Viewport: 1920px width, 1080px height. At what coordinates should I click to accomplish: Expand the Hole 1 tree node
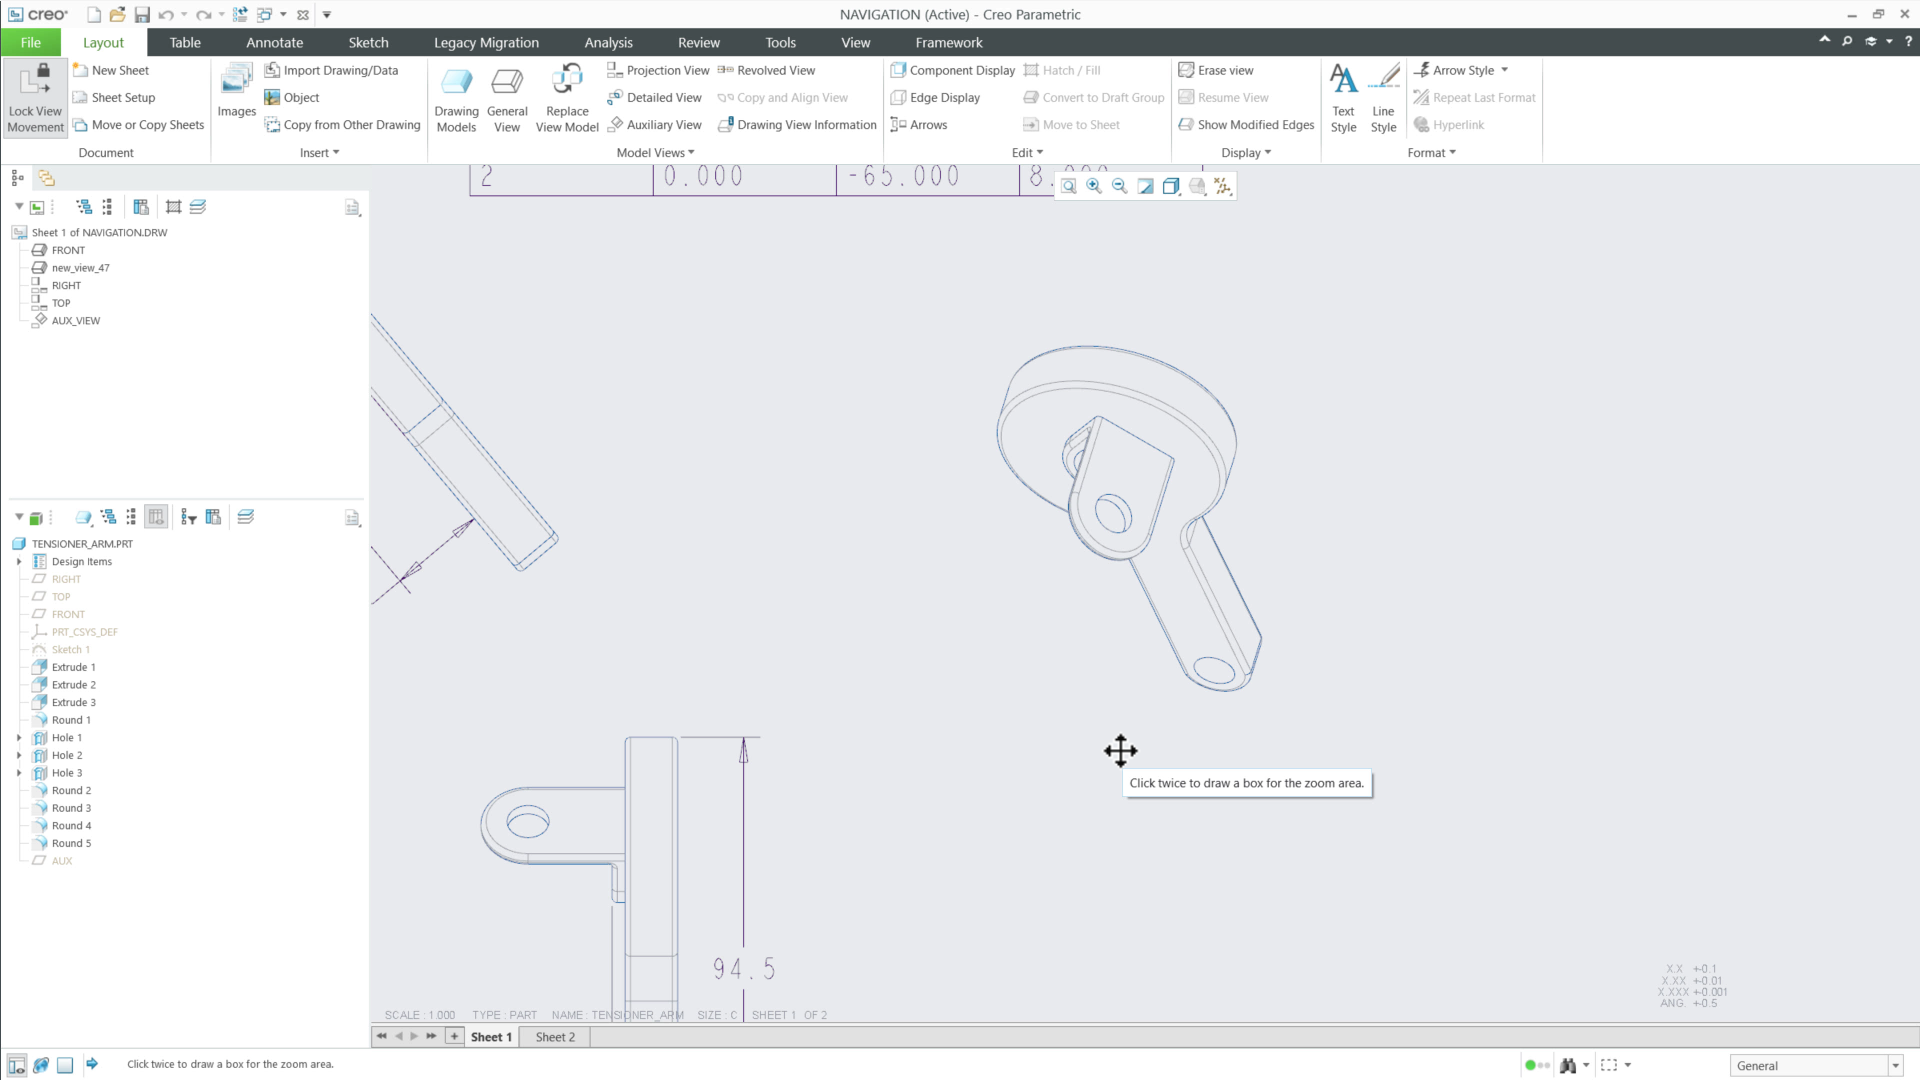[x=20, y=737]
